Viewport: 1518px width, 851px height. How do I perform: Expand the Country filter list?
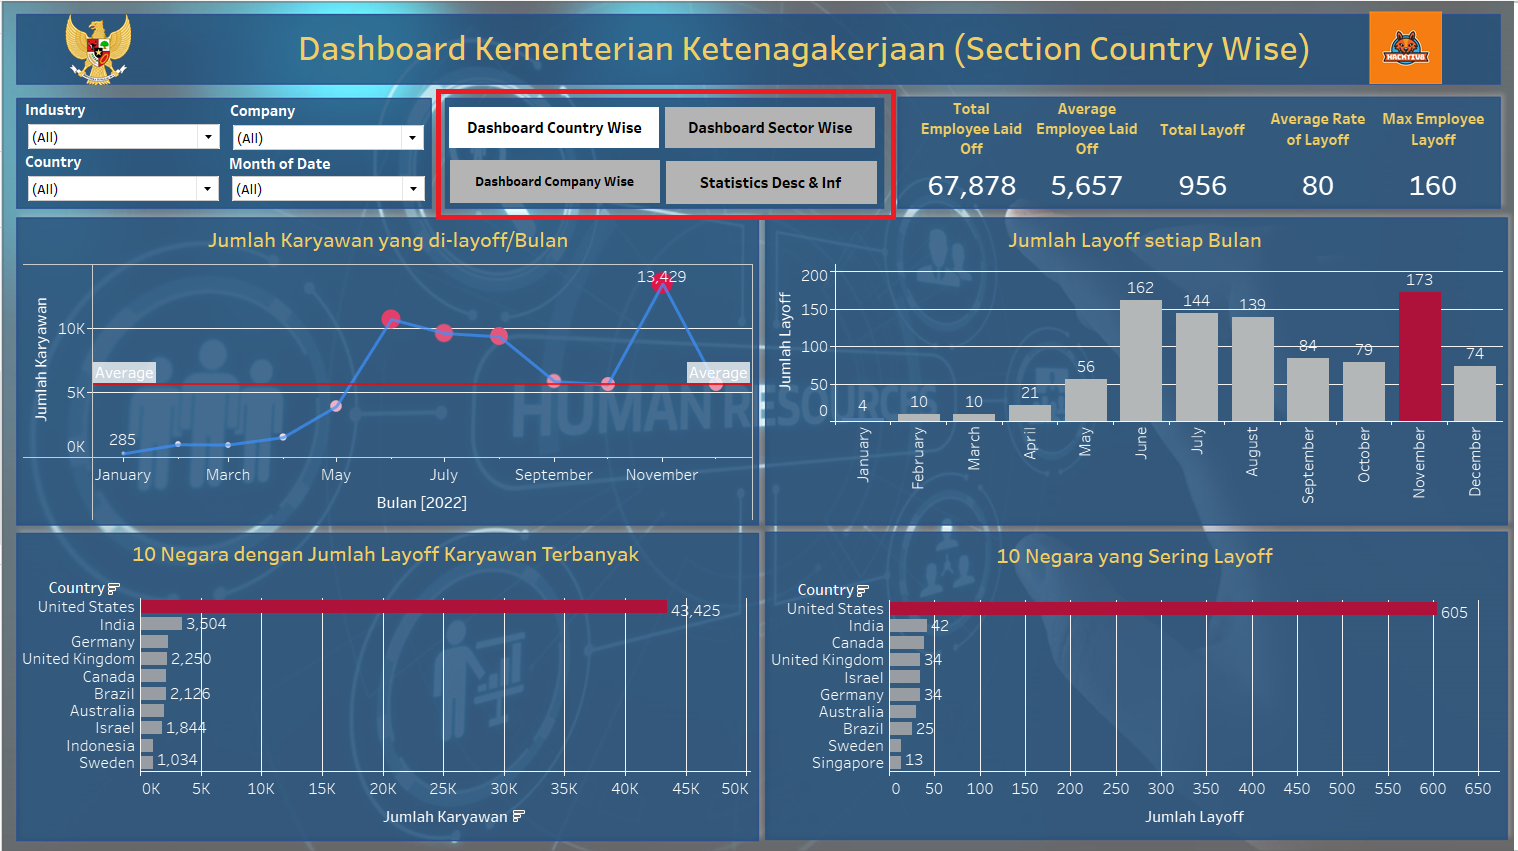coord(208,188)
